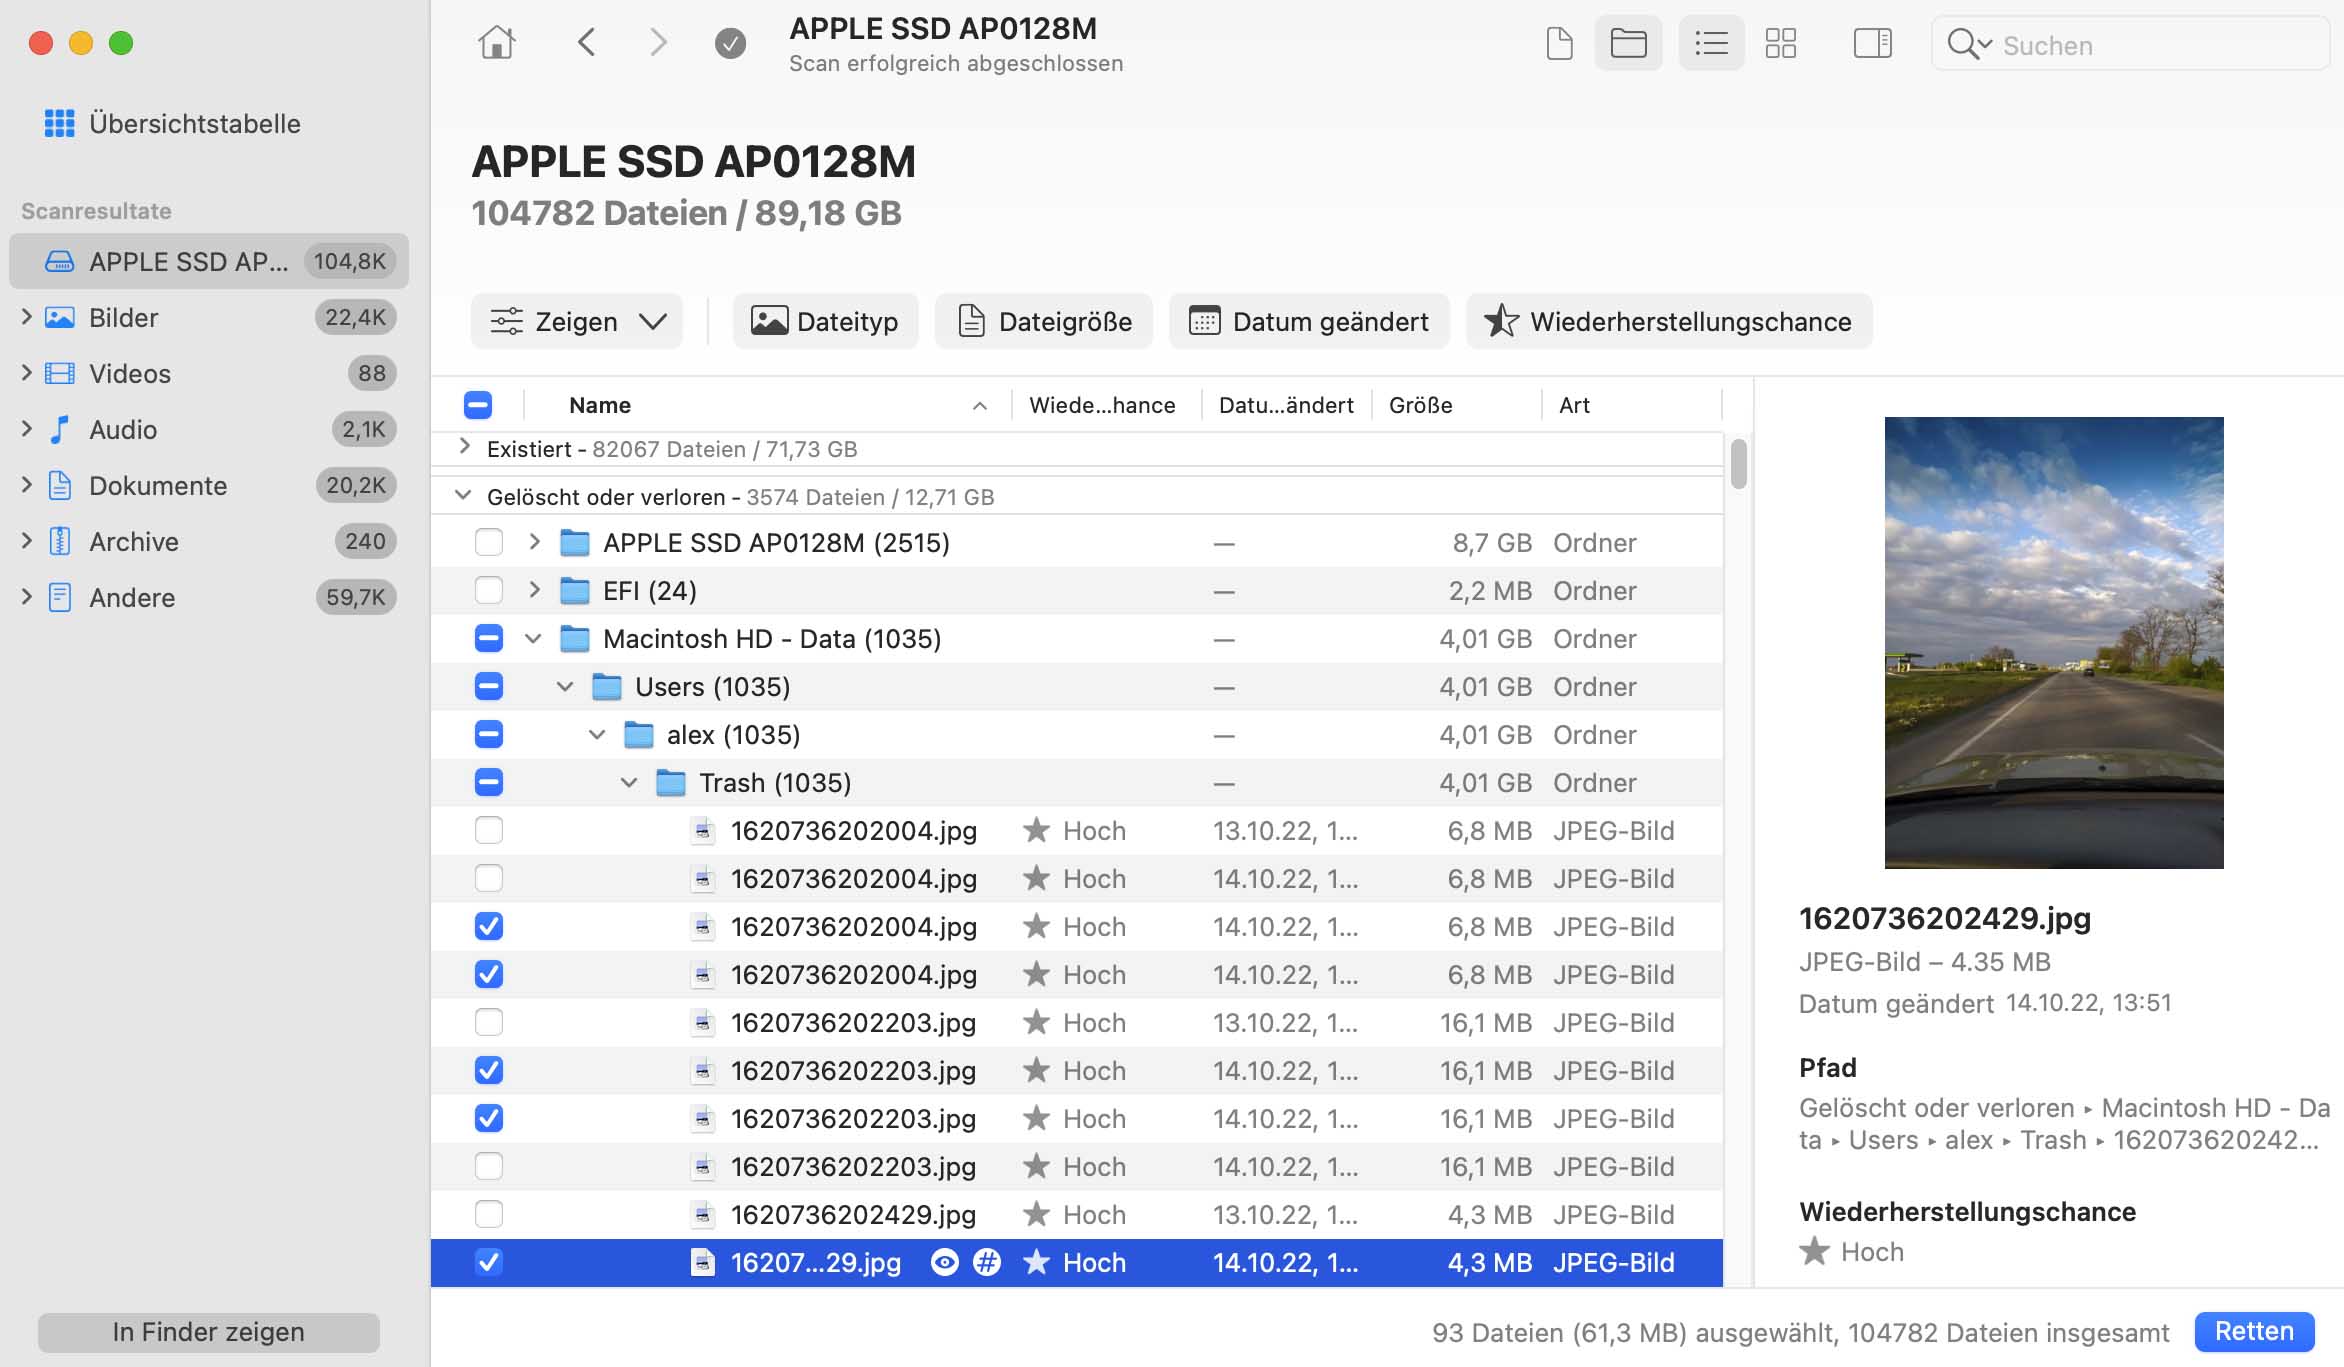Select the 1620736202429.jpg row dated 13.10.22
The image size is (2344, 1367).
(1077, 1215)
